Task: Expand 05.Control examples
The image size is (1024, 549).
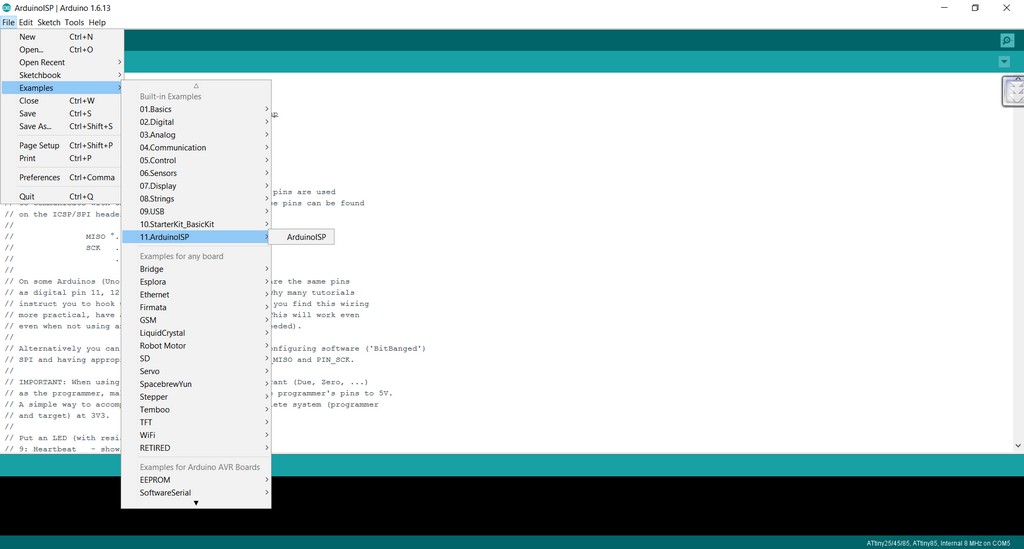Action: coord(196,161)
